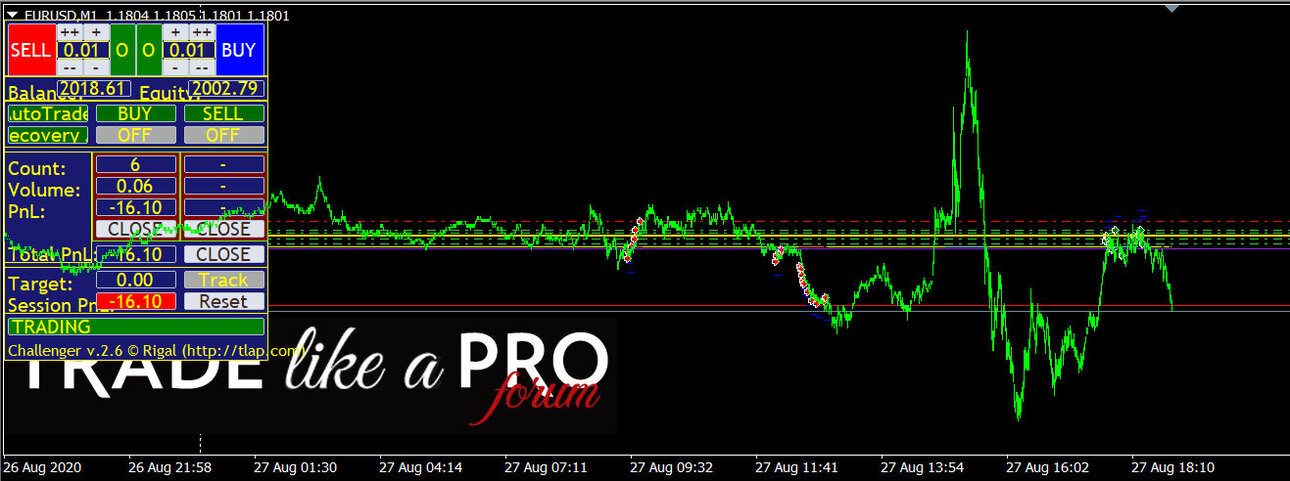Click the AutoTrade label button
The height and width of the screenshot is (481, 1290).
coord(48,114)
